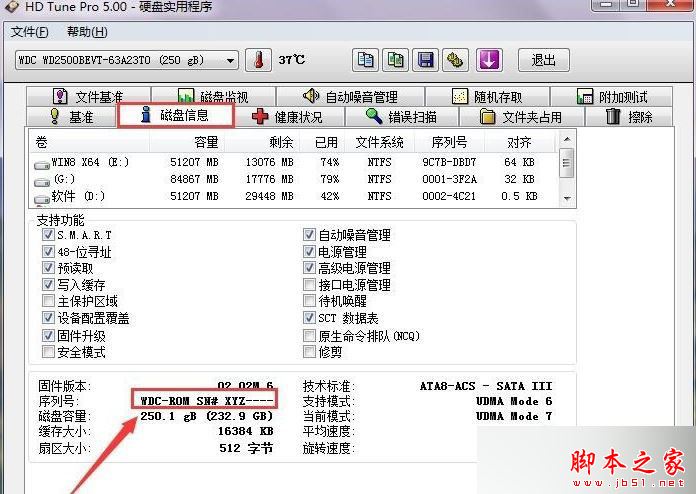Toggle the 电源管理 checkbox
This screenshot has height=494, width=696.
coord(309,252)
